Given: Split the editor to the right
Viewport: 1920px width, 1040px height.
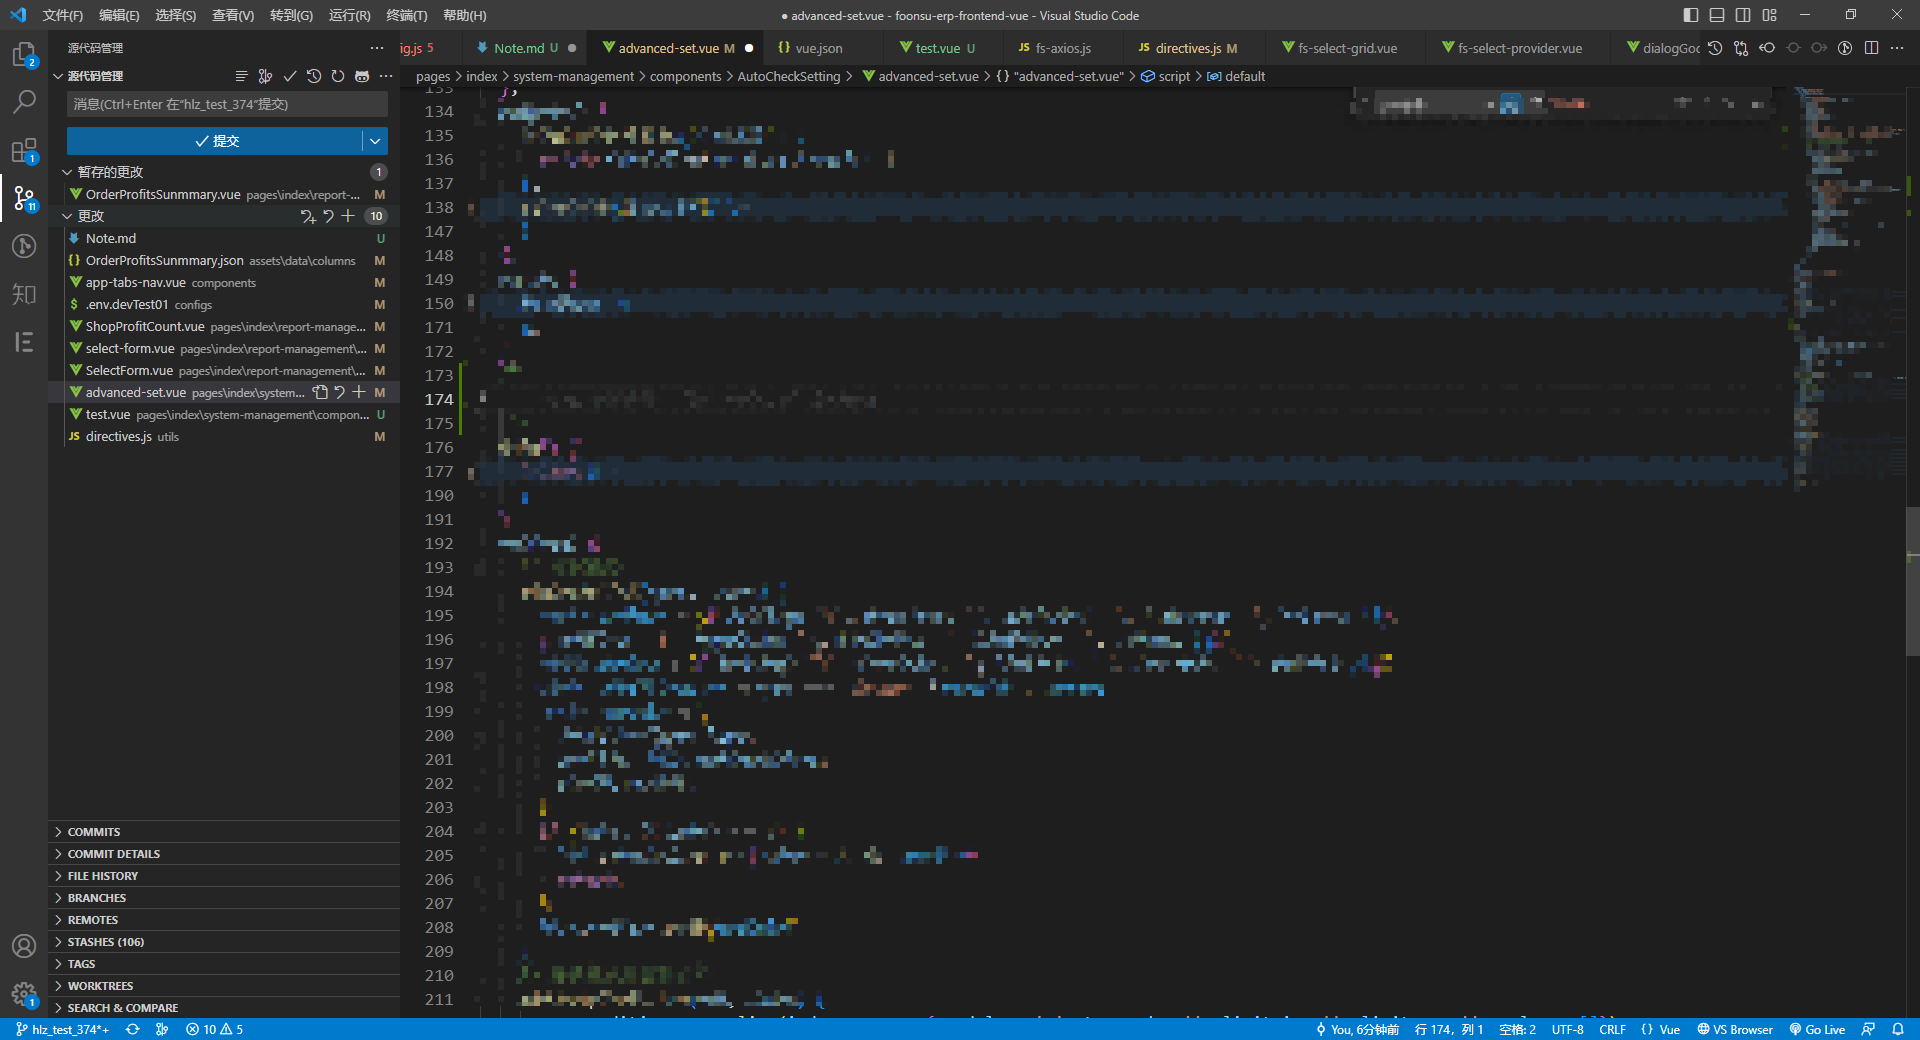Looking at the screenshot, I should (1871, 48).
